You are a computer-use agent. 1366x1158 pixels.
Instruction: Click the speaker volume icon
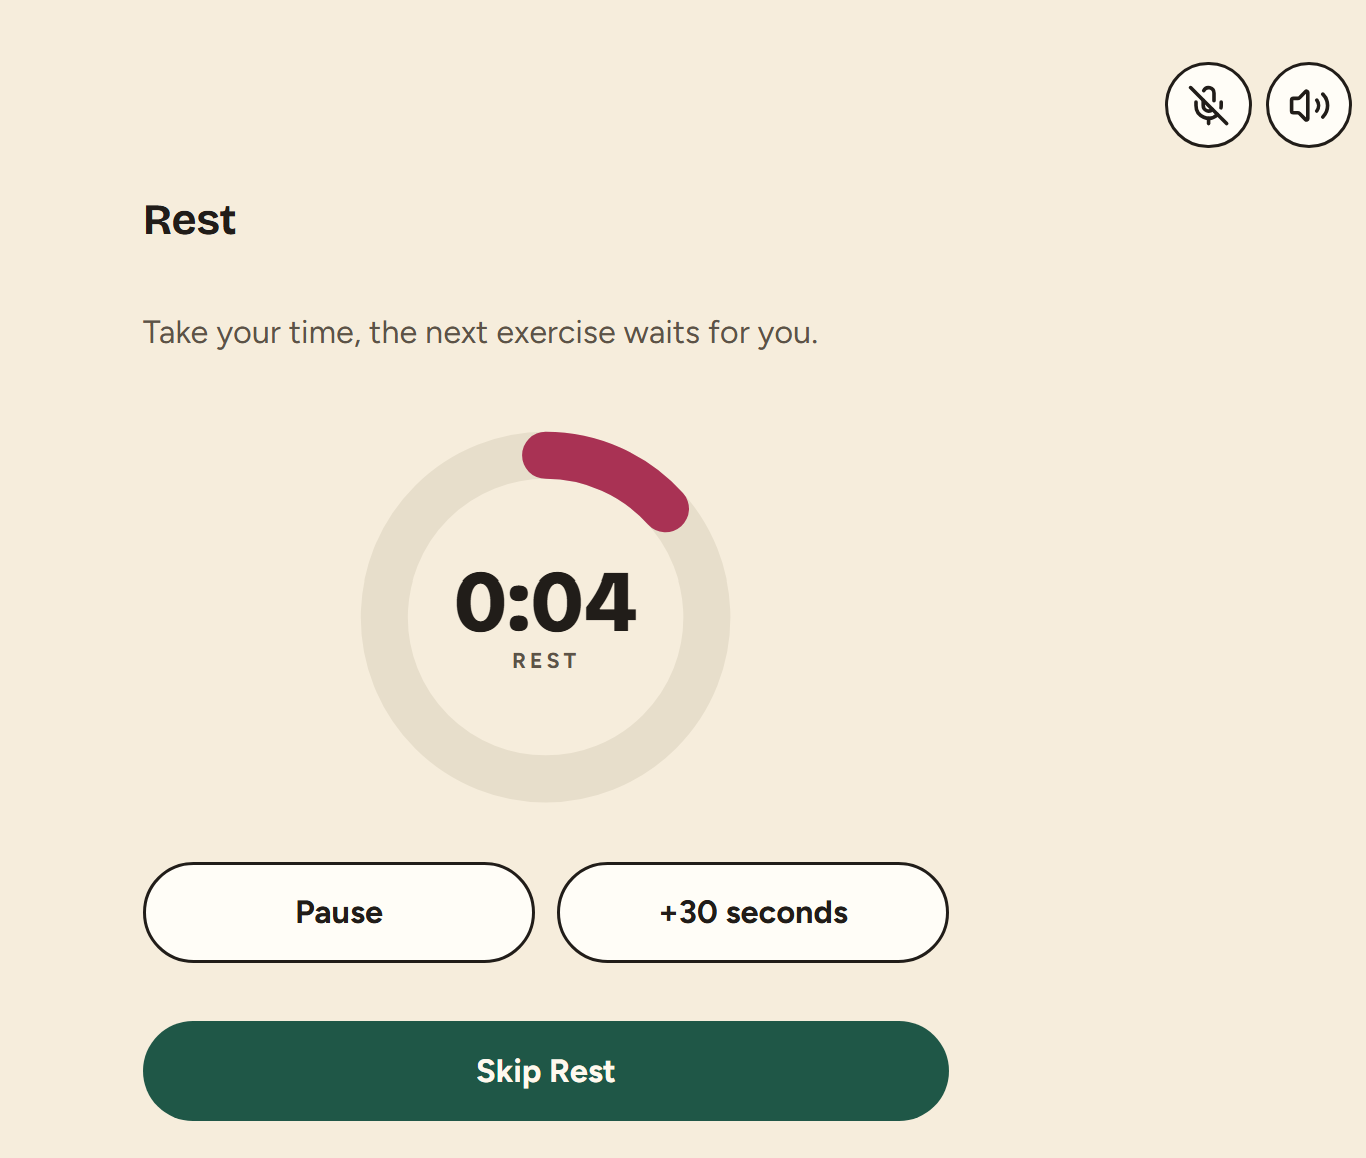1309,105
